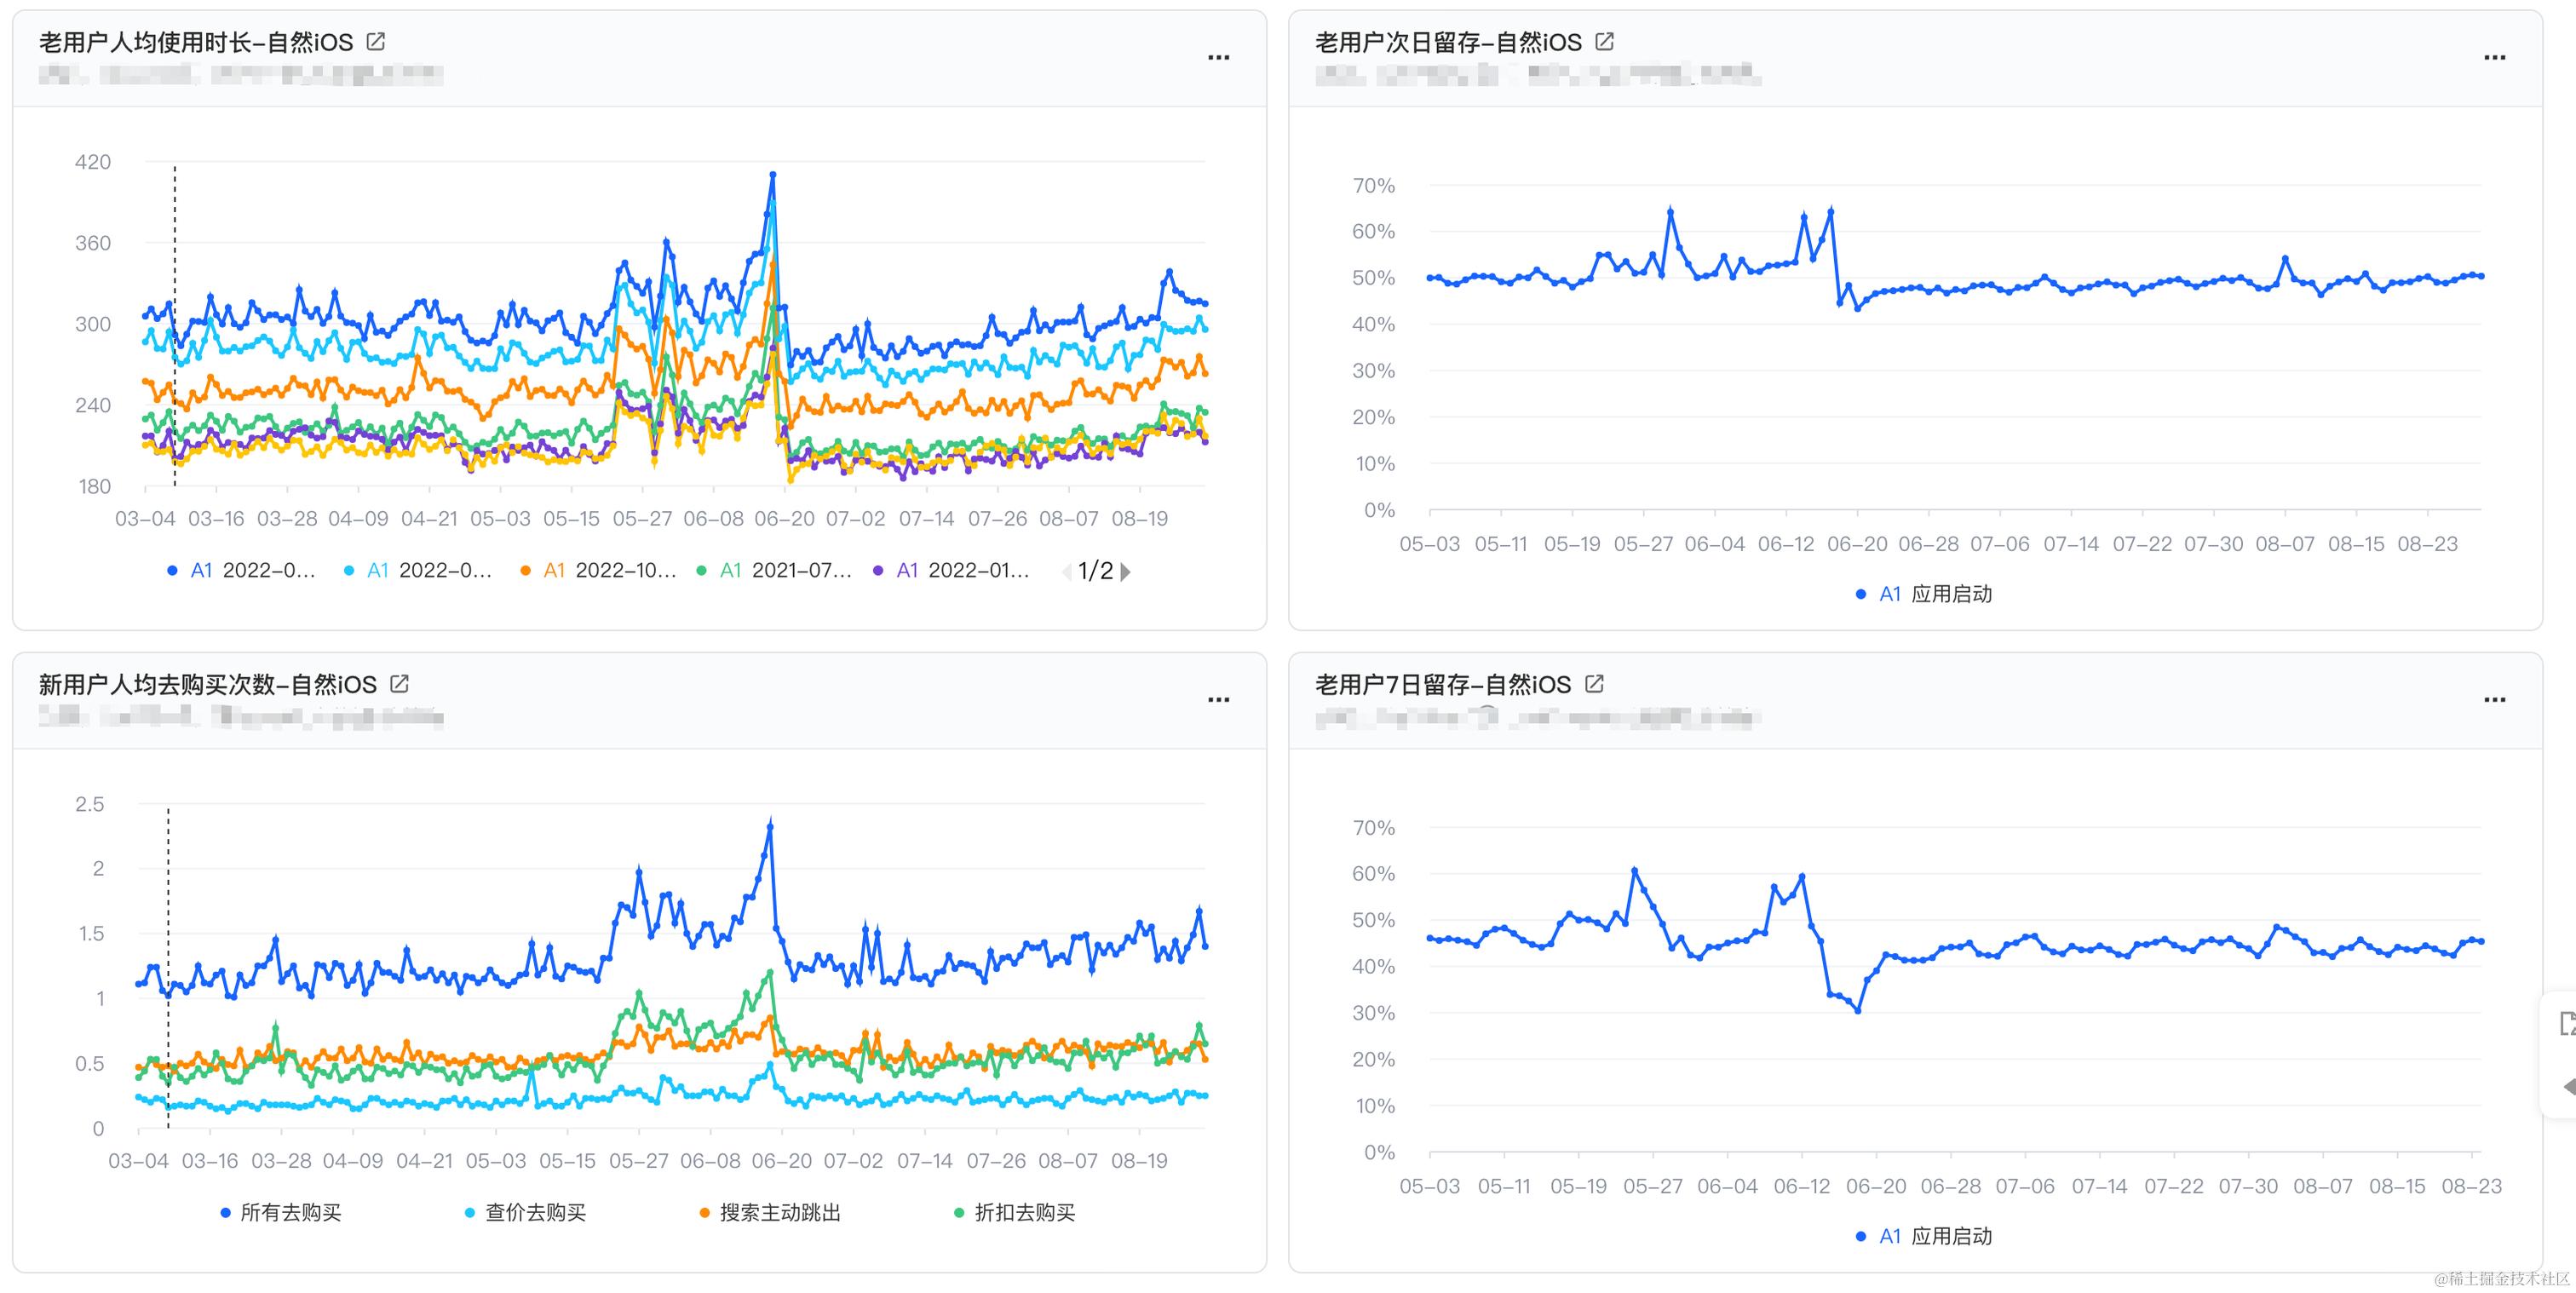Toggle 所有去购买 series in legend
The width and height of the screenshot is (2576, 1293).
[x=281, y=1213]
